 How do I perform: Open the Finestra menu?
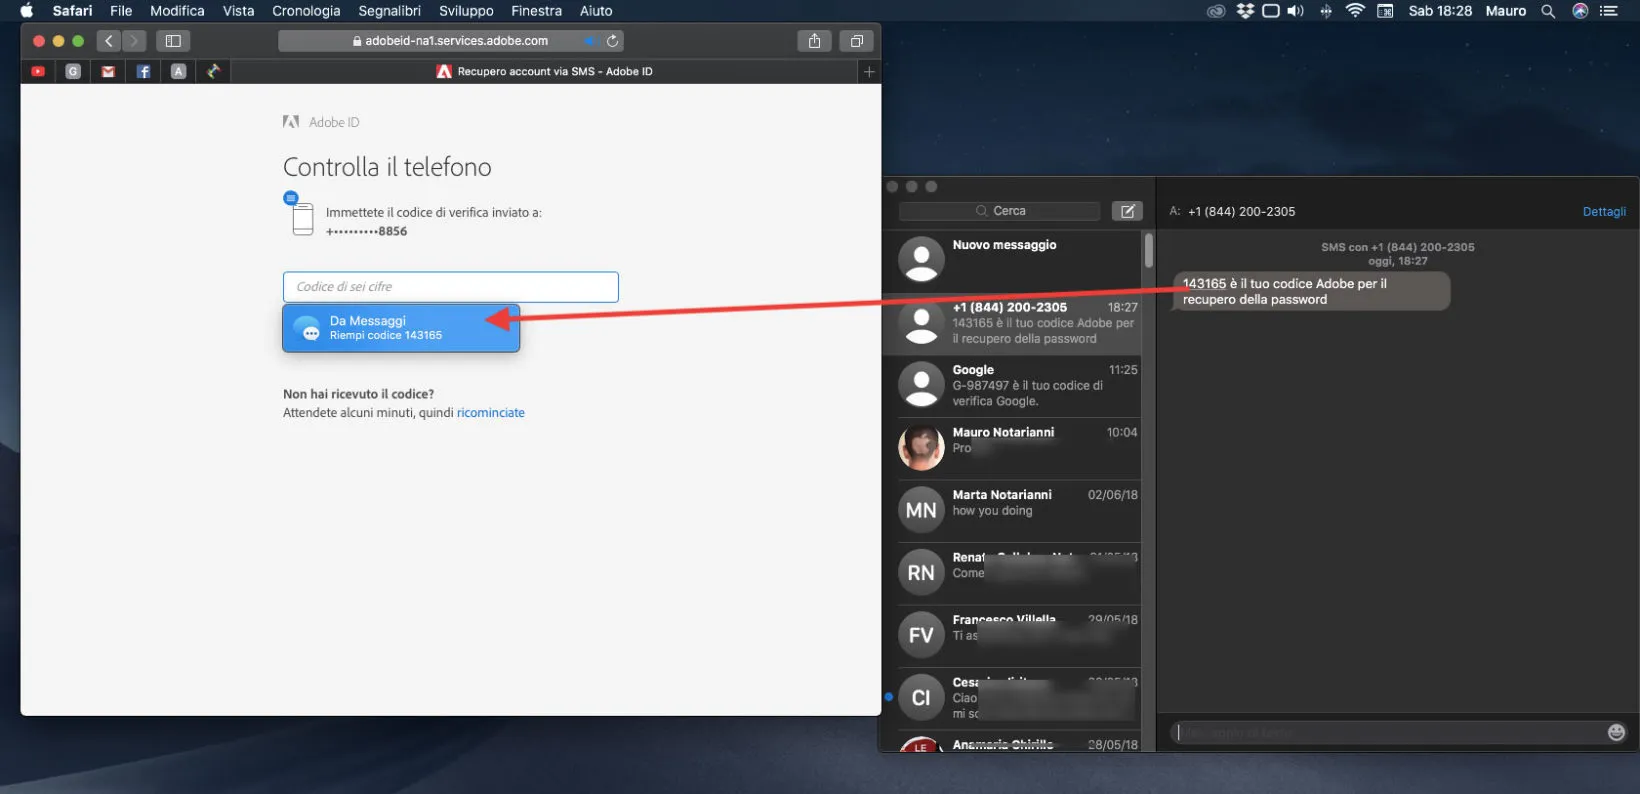click(x=536, y=11)
